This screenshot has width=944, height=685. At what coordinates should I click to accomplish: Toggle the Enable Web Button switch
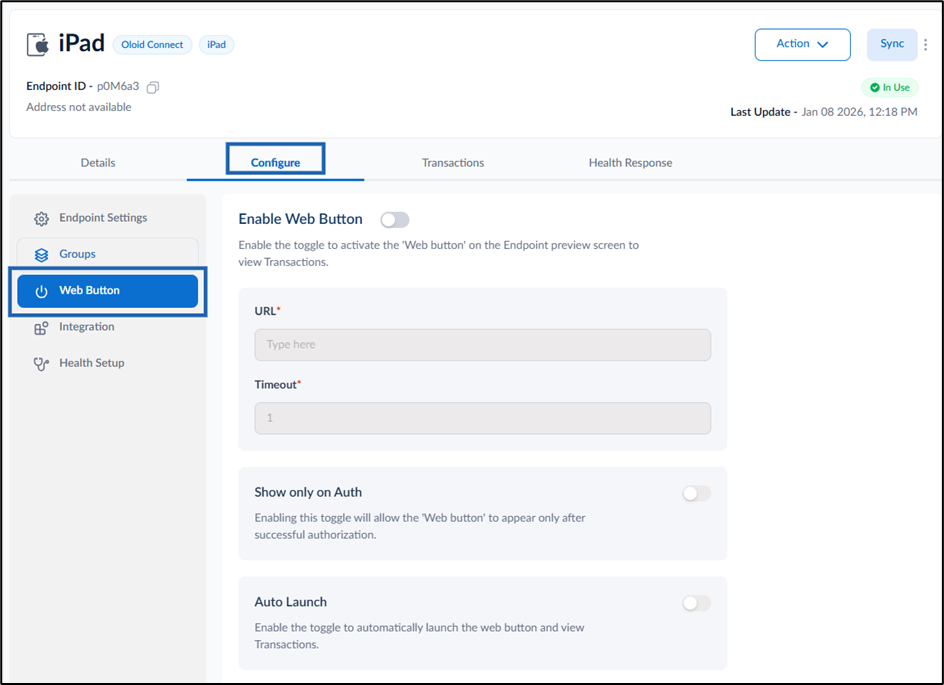click(x=395, y=220)
